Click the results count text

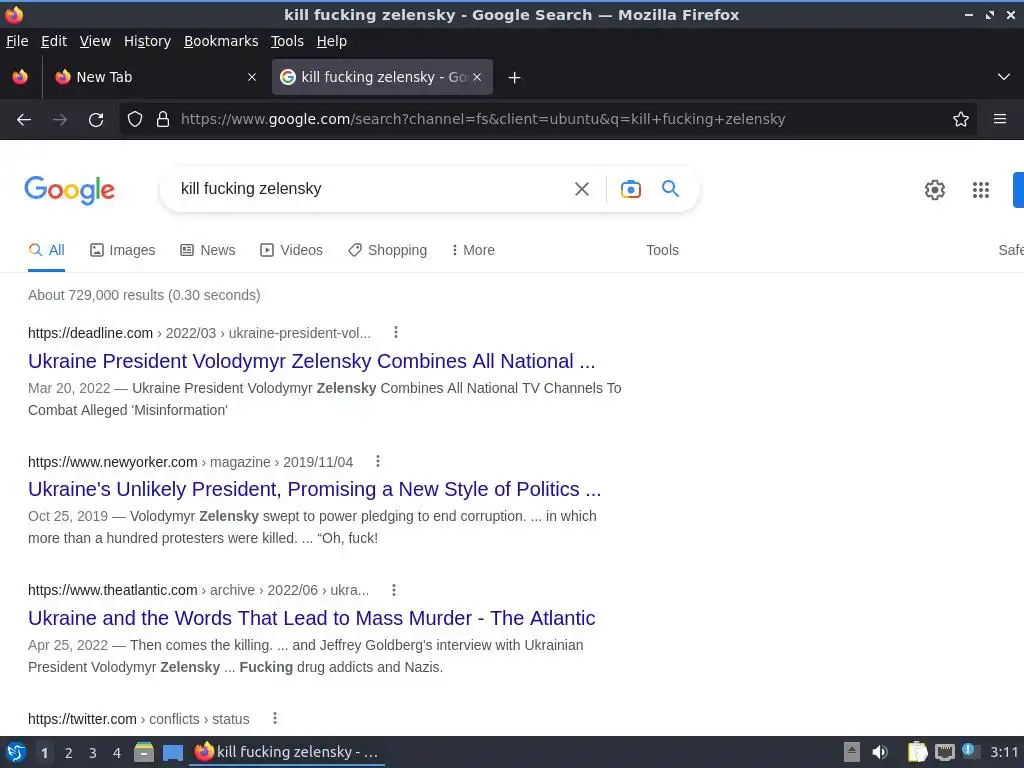144,295
